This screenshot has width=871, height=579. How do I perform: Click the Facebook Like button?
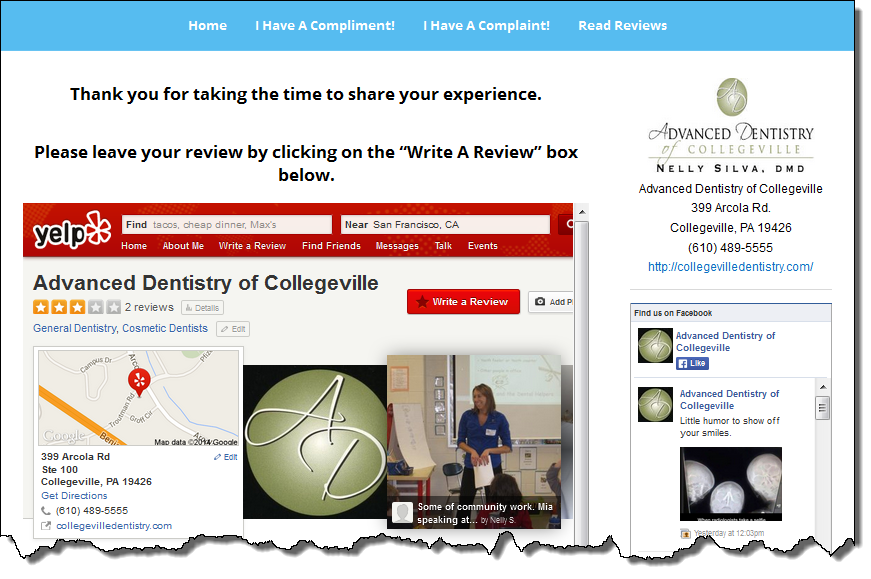(692, 363)
